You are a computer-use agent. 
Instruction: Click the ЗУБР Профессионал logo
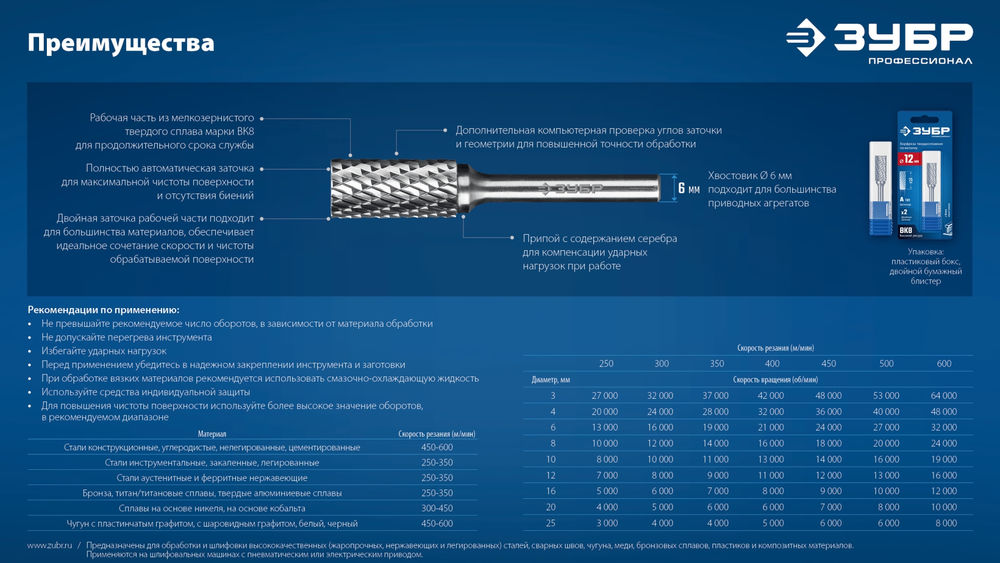tap(878, 43)
